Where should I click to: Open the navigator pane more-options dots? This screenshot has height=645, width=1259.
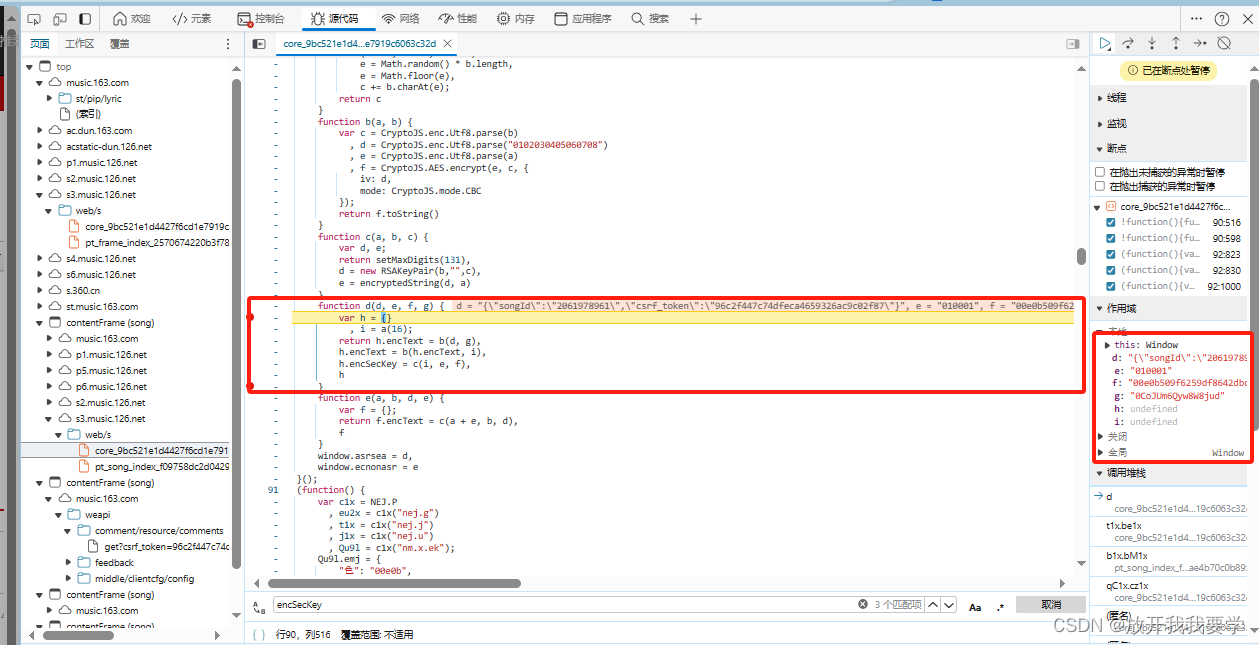(x=228, y=44)
